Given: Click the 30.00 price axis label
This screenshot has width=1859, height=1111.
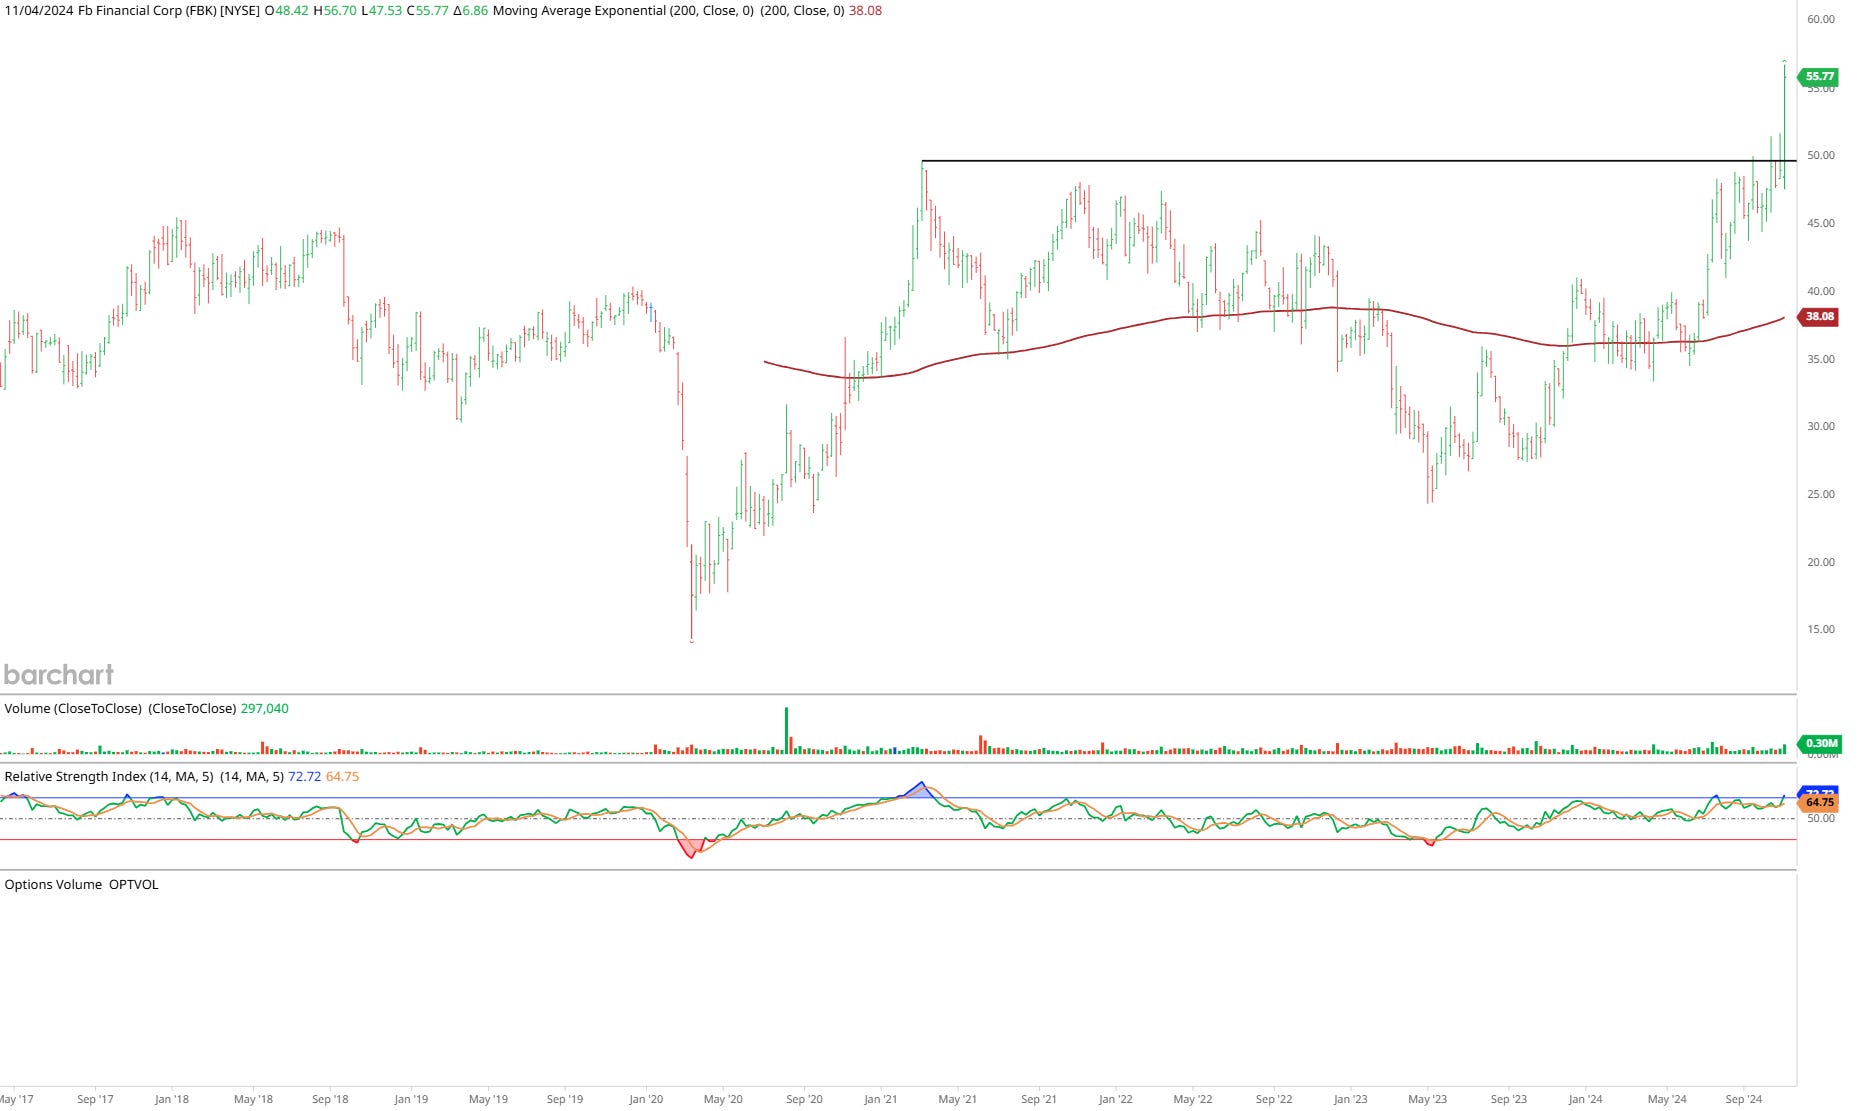Looking at the screenshot, I should point(1821,426).
